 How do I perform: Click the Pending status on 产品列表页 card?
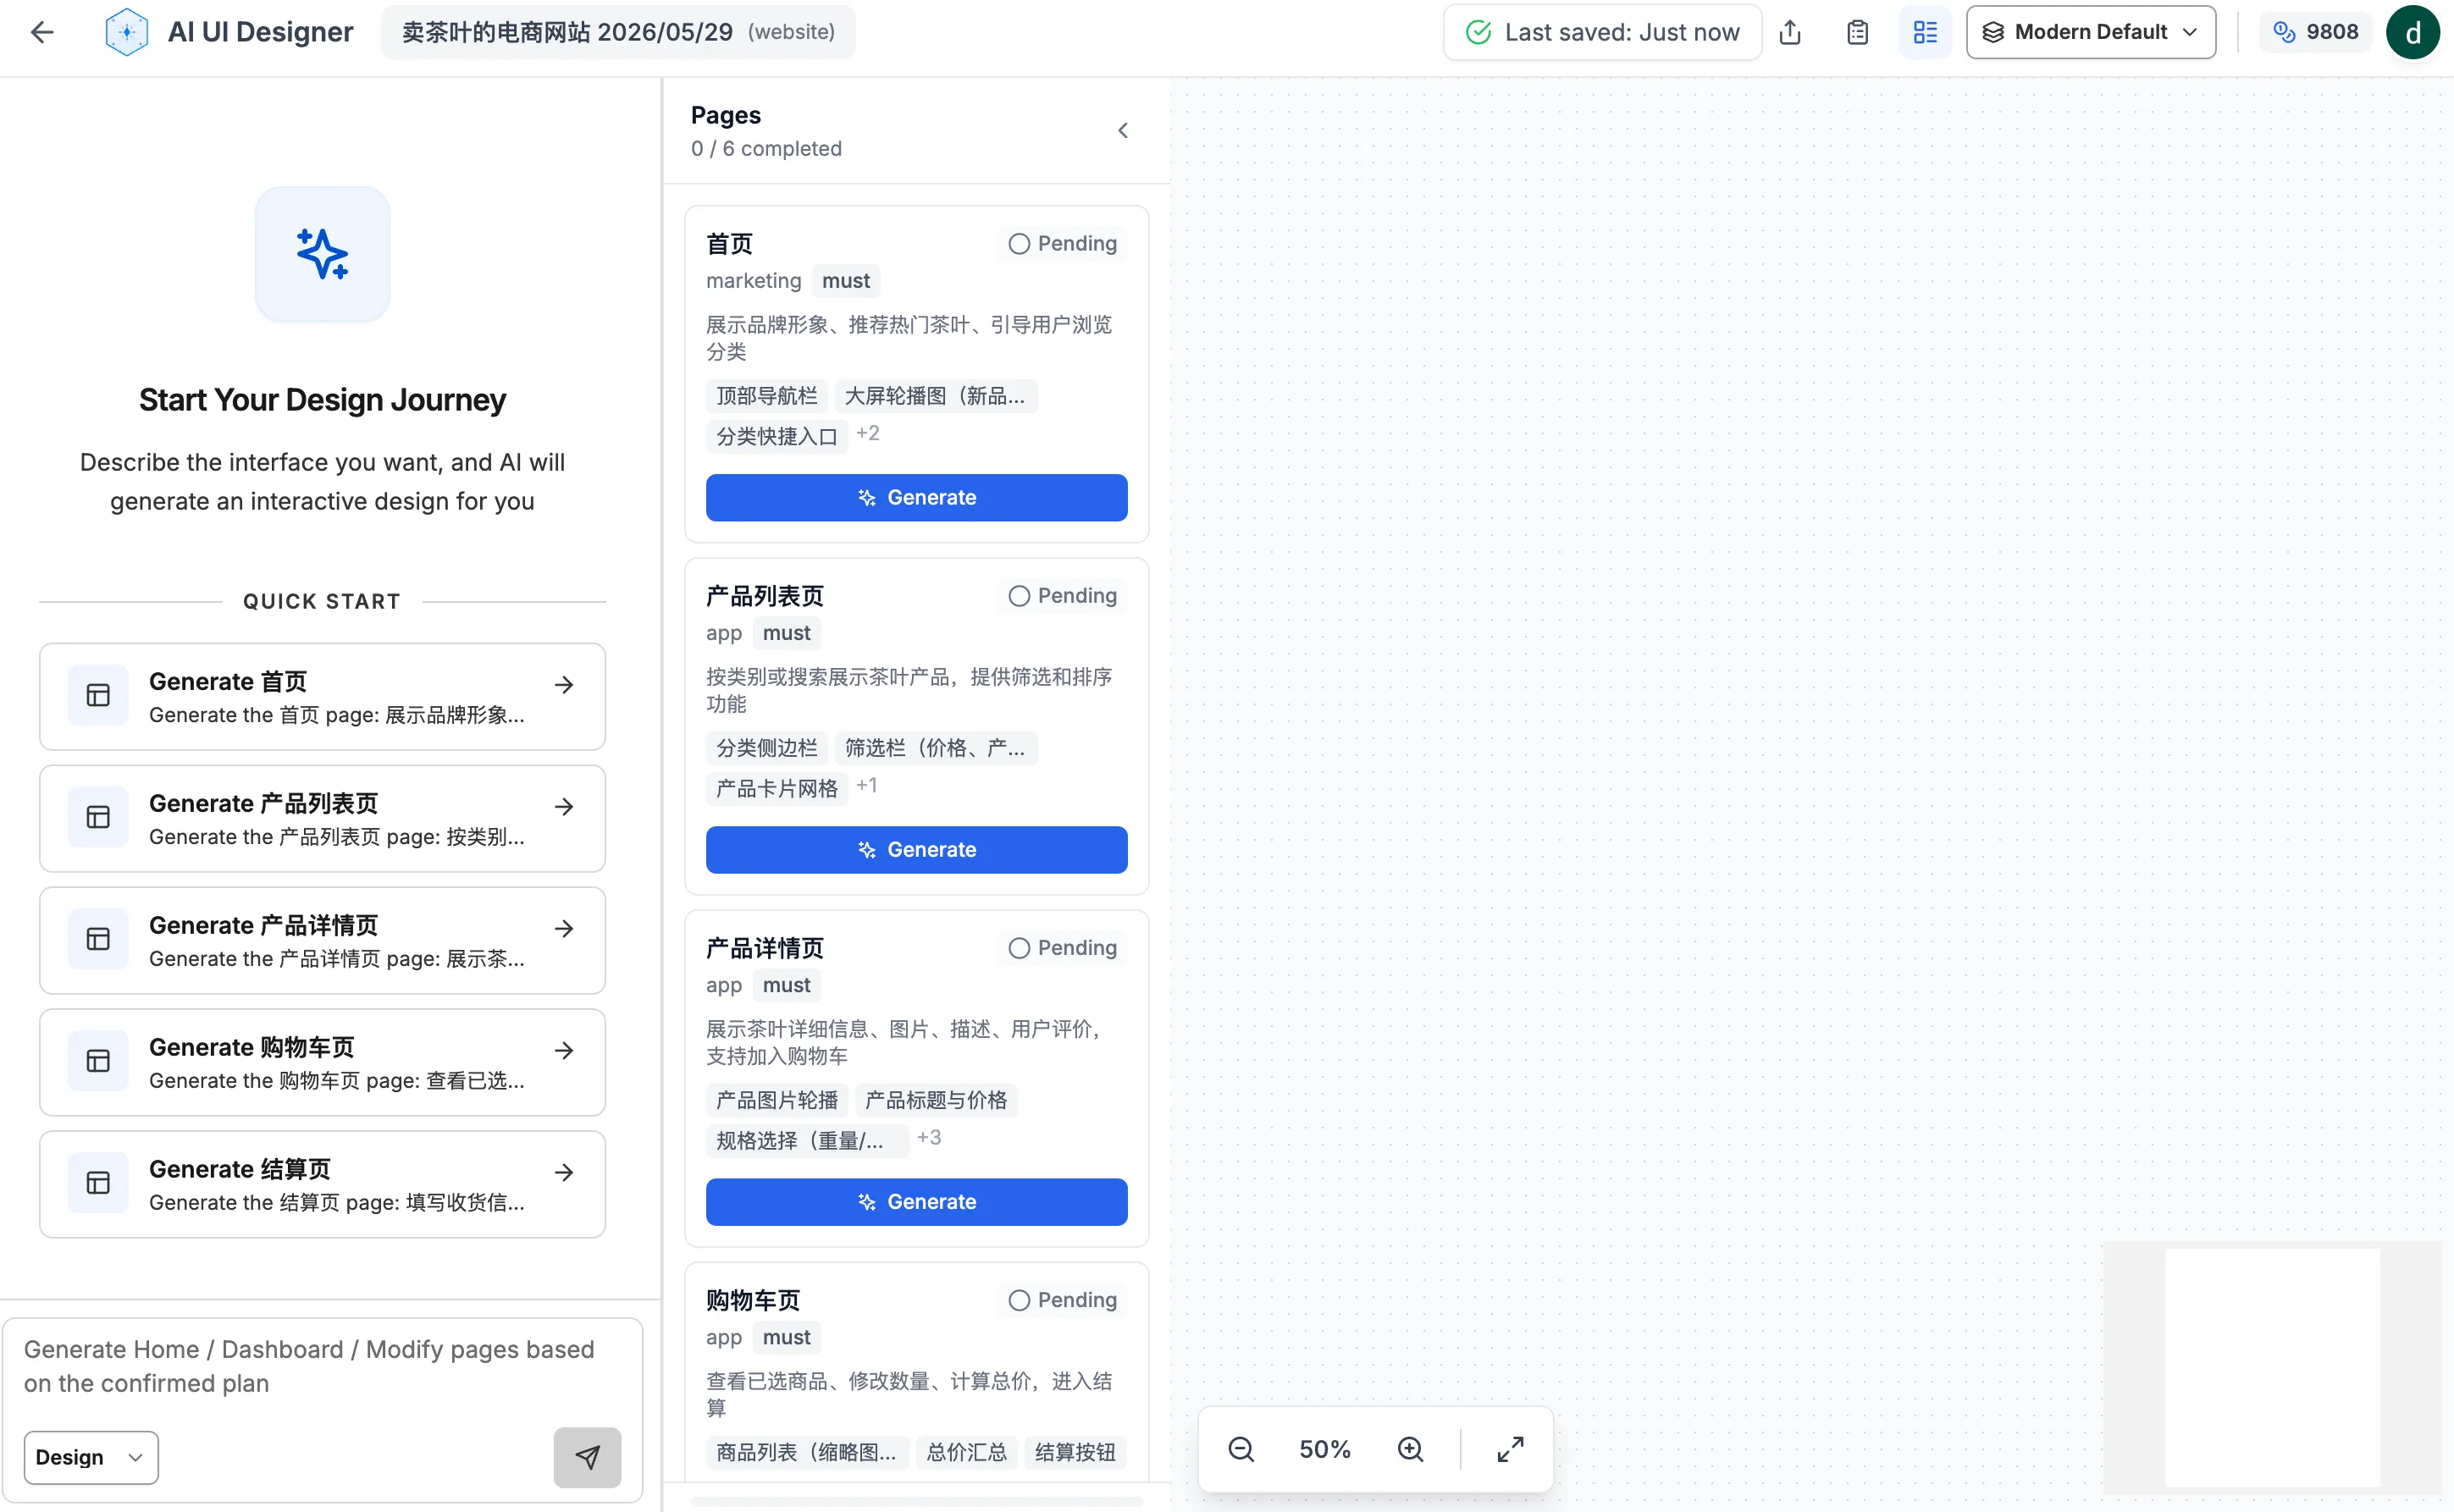point(1063,595)
